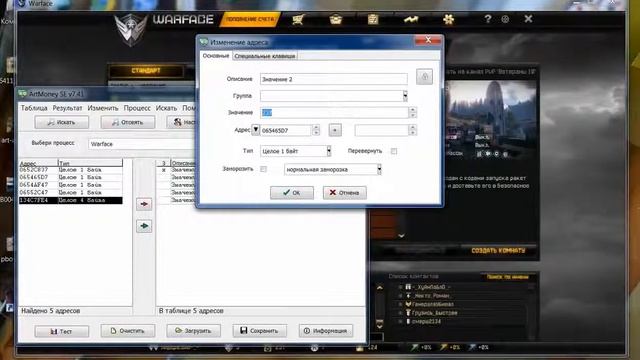Image resolution: width=640 pixels, height=360 pixels.
Task: Click the Очистить clear button
Action: pos(128,331)
